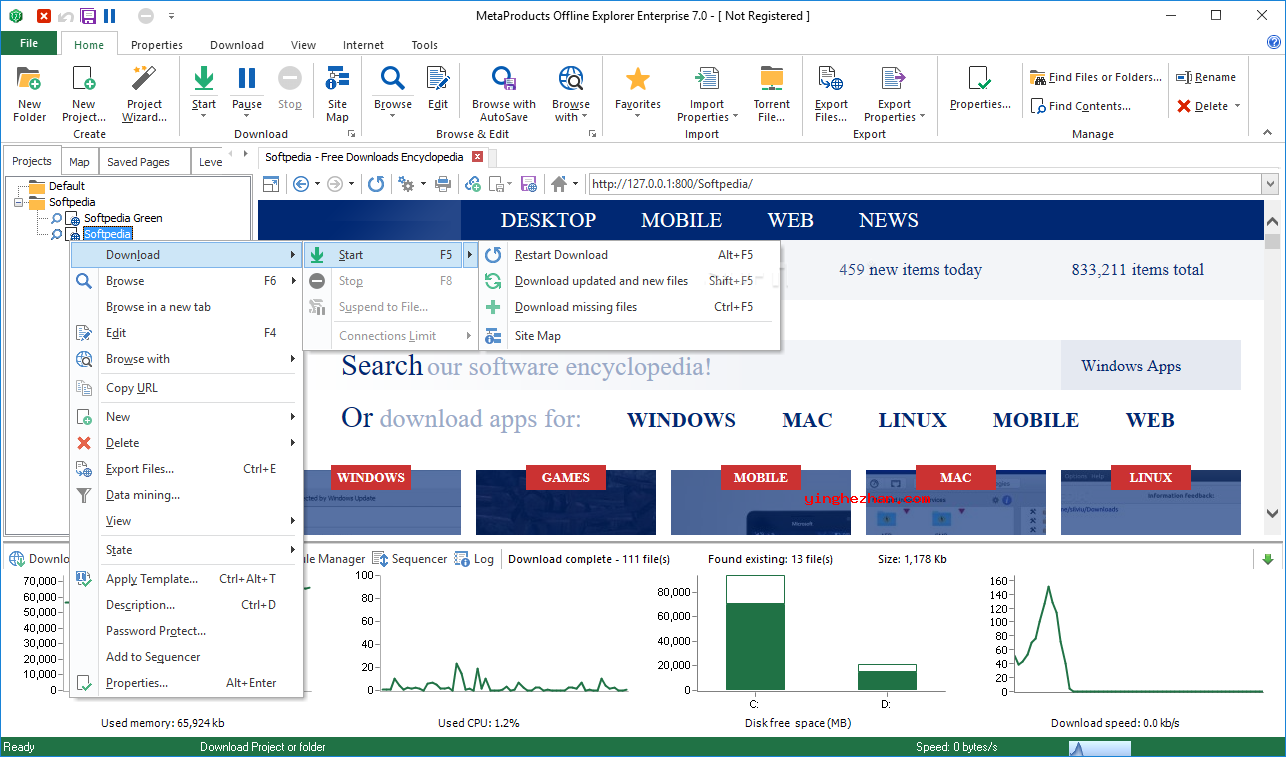Open Favorites star icon
The width and height of the screenshot is (1286, 757).
pyautogui.click(x=638, y=80)
